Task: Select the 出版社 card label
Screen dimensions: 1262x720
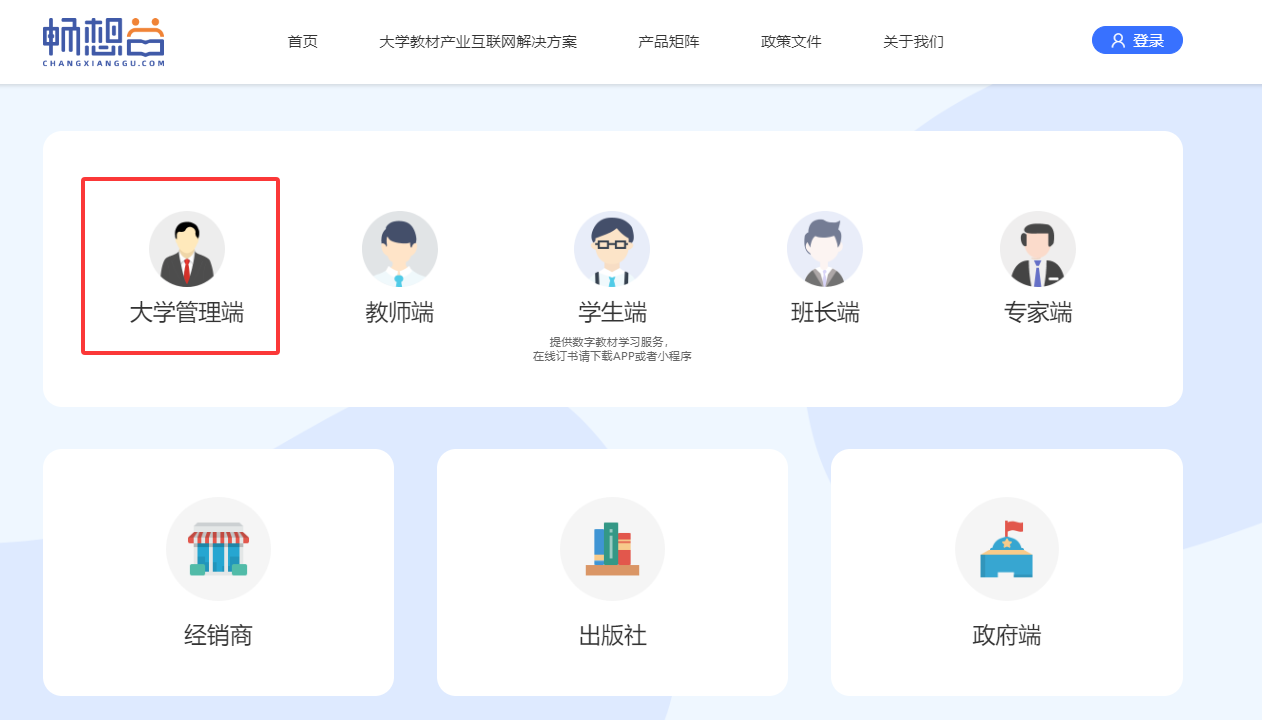Action: [x=612, y=635]
